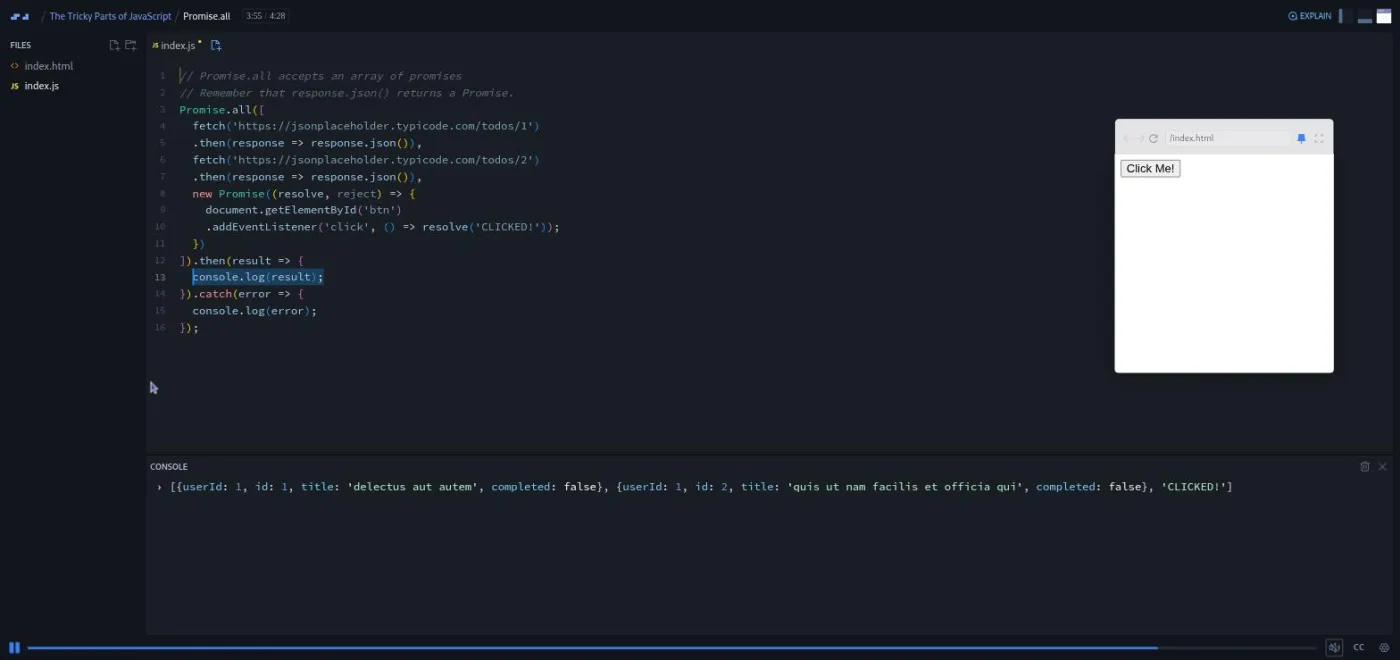Switch to the index.js editor tab
Image resolution: width=1400 pixels, height=660 pixels.
176,45
